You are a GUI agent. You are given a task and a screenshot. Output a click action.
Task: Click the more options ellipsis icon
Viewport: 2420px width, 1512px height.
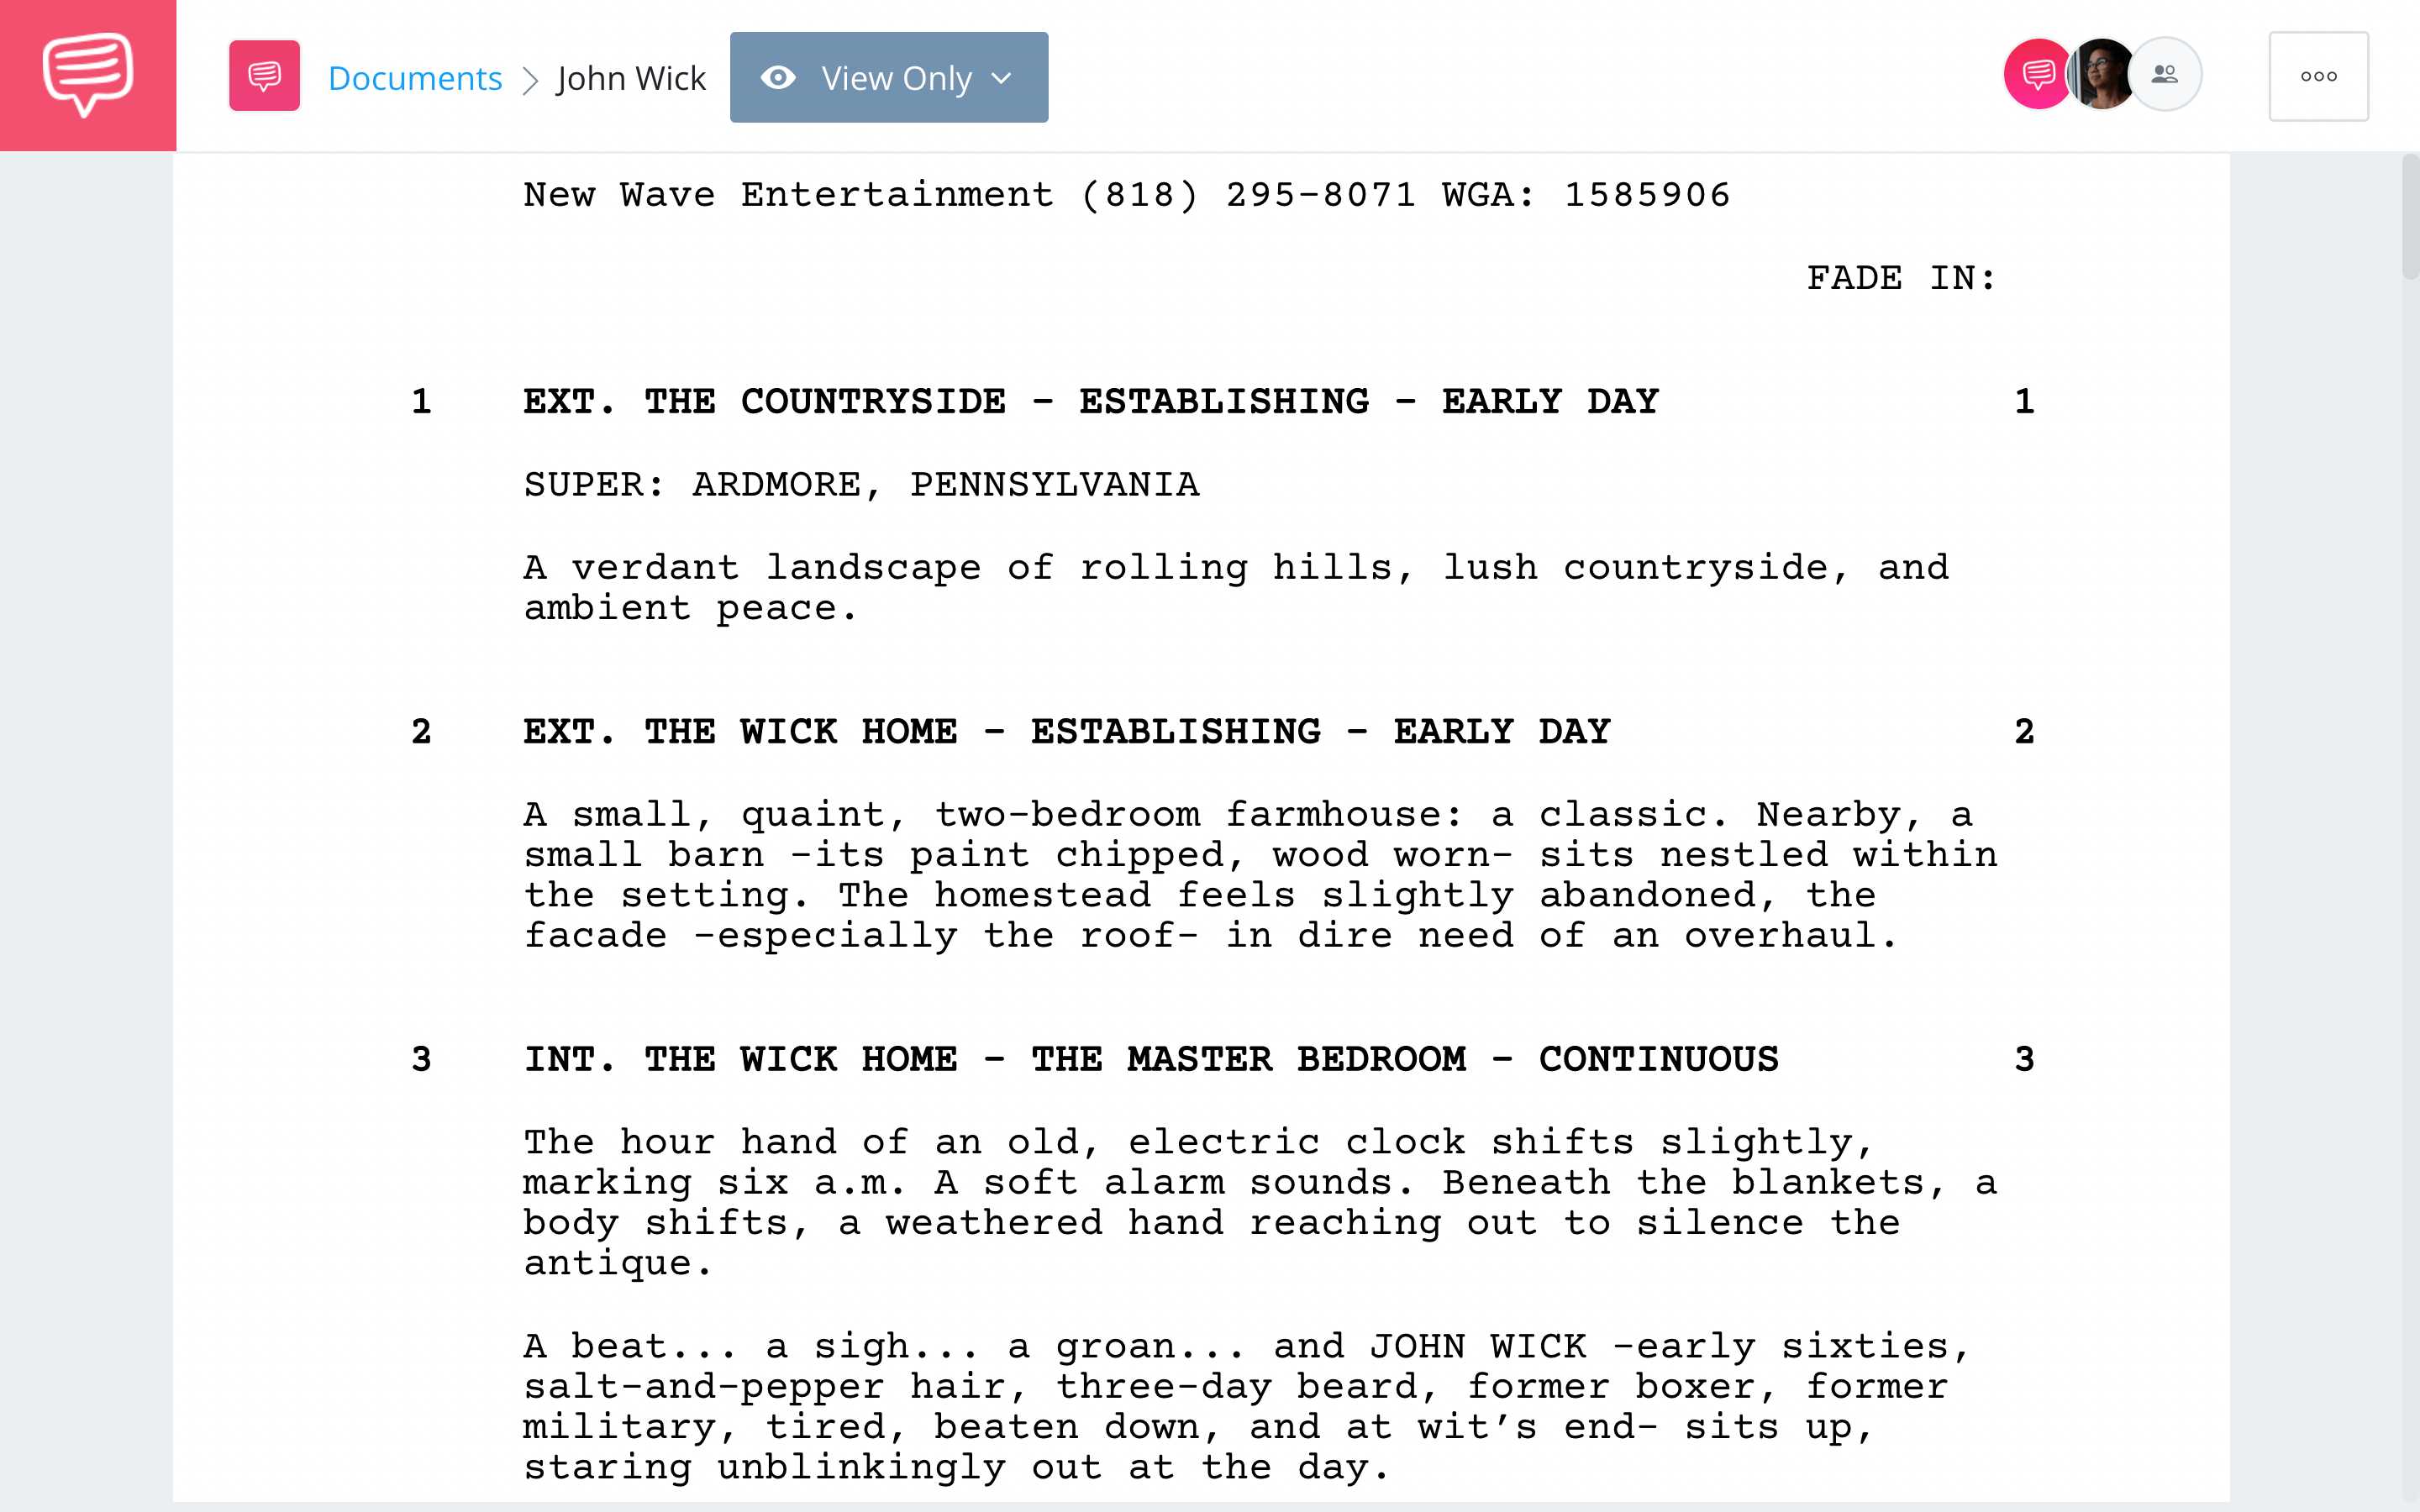pos(2317,76)
